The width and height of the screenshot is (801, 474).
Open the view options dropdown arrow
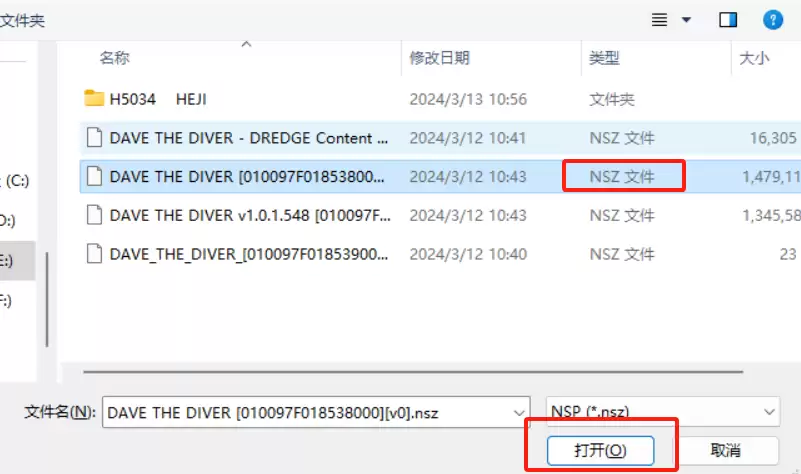coord(686,20)
